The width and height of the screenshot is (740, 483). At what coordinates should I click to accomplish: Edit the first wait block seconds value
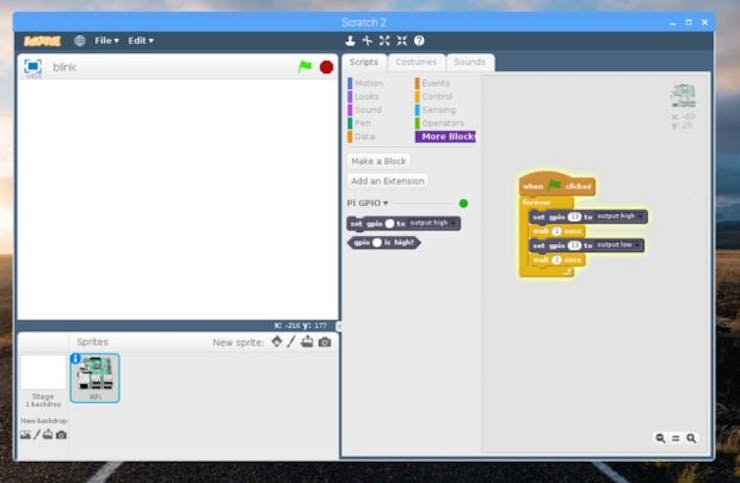[x=557, y=231]
